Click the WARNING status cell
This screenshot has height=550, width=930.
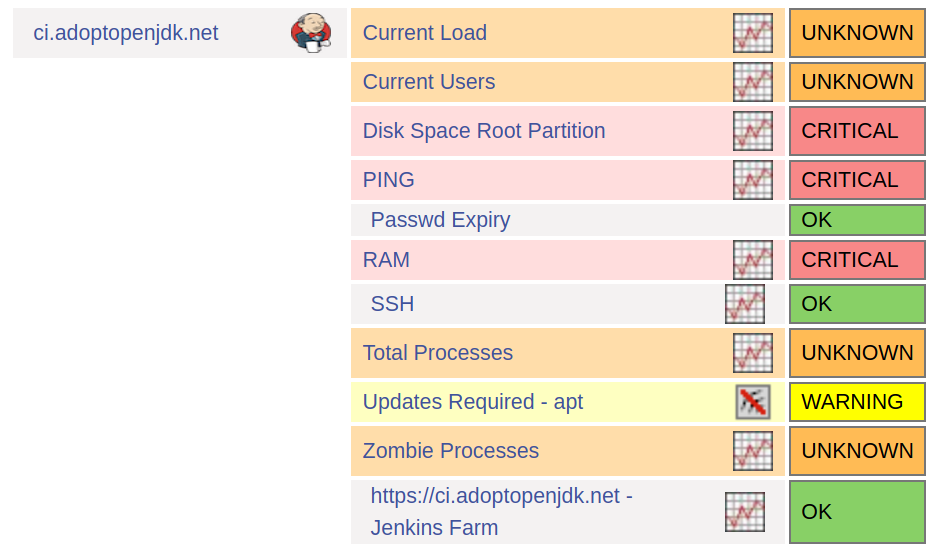click(x=857, y=402)
